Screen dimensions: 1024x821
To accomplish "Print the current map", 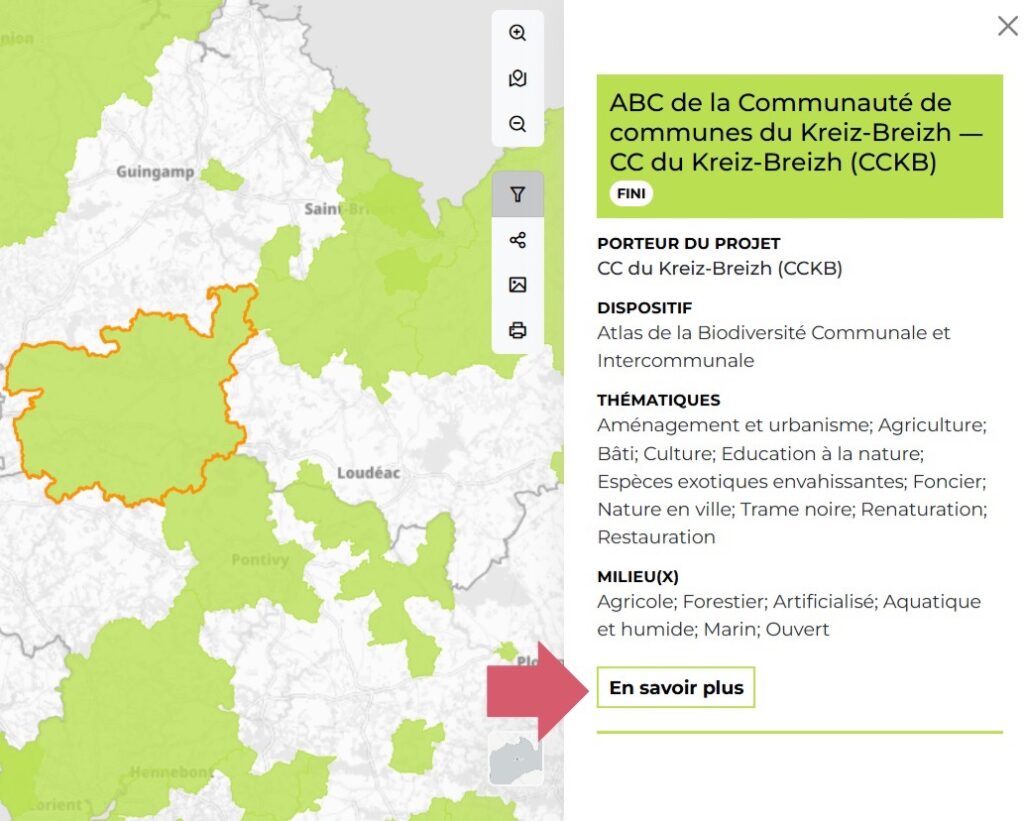I will pos(517,329).
